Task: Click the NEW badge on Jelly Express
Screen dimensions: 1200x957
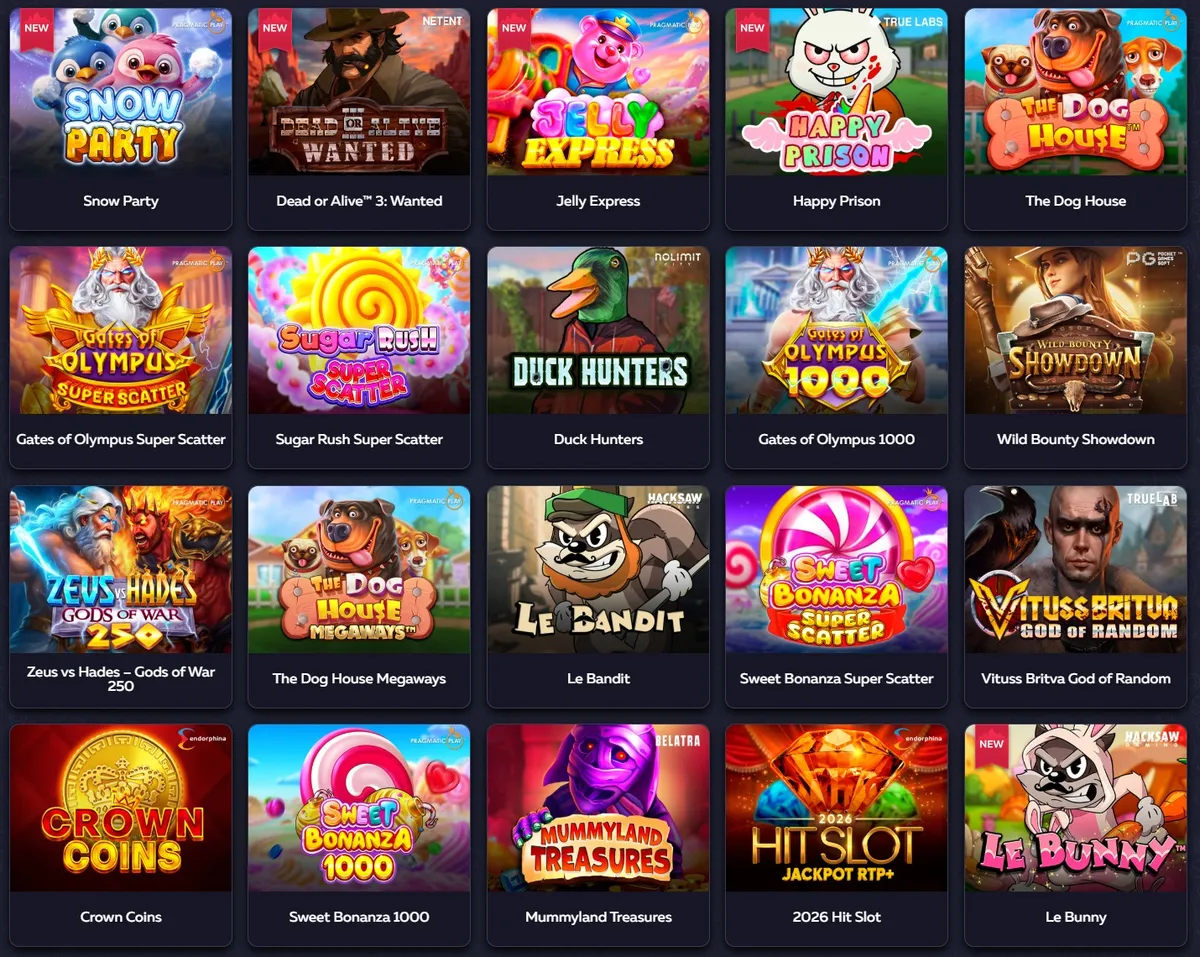Action: 514,28
